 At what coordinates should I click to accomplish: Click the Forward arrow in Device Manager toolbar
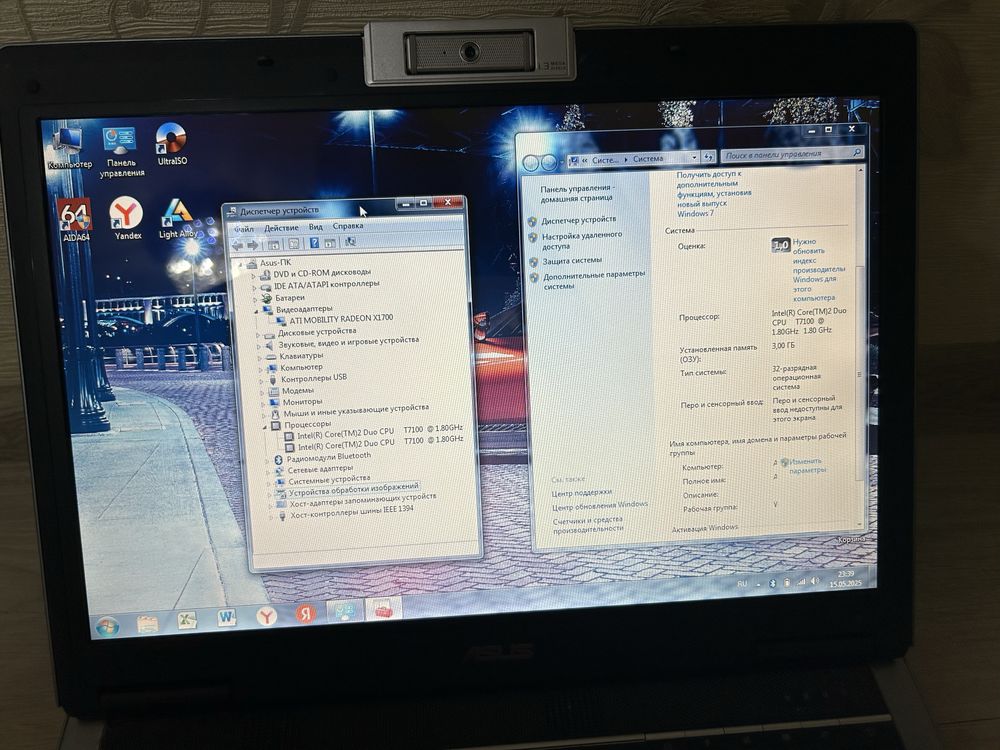tap(253, 245)
